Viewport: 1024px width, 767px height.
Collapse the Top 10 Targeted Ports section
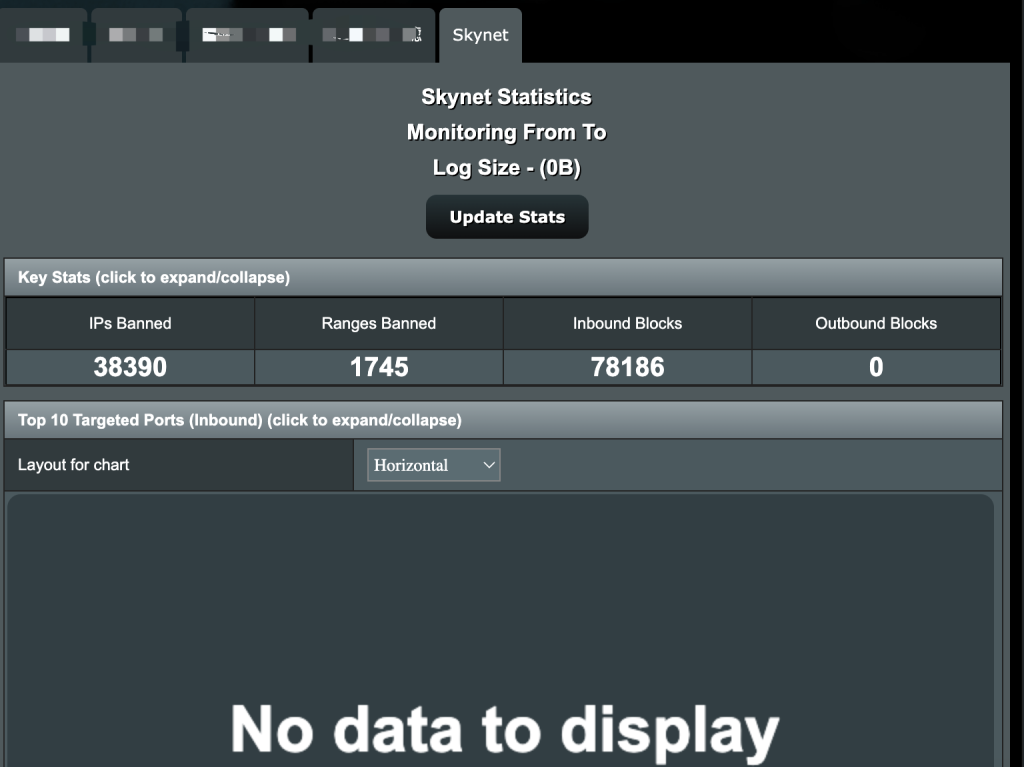point(503,420)
